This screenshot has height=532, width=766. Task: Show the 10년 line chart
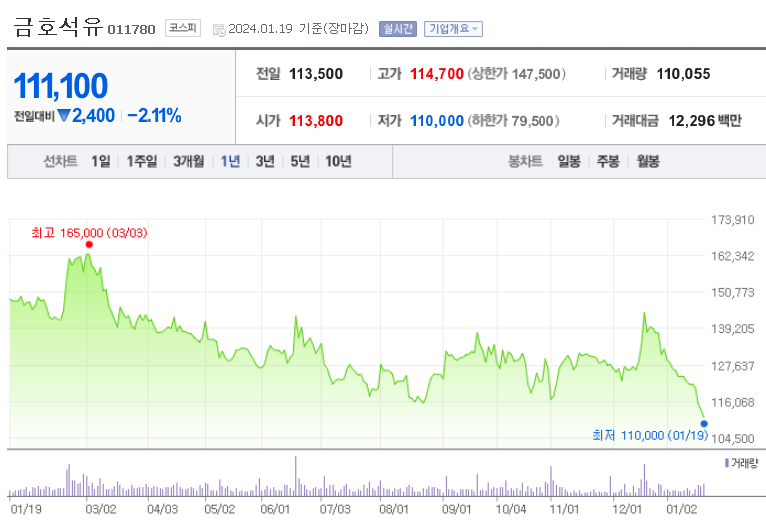(338, 161)
